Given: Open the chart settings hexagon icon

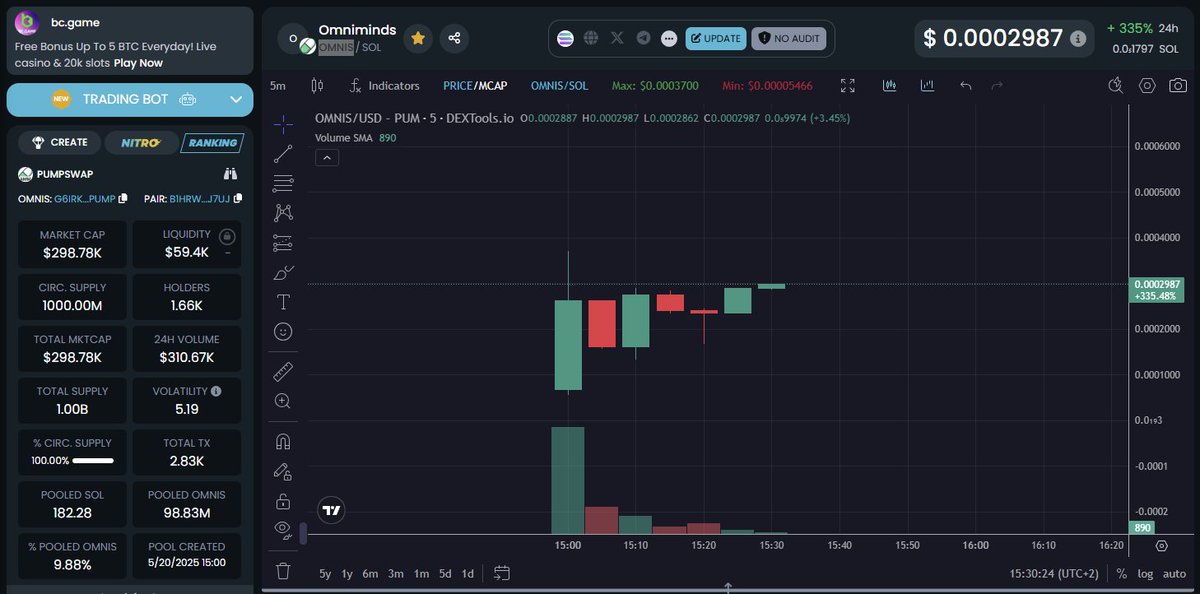Looking at the screenshot, I should [1147, 86].
